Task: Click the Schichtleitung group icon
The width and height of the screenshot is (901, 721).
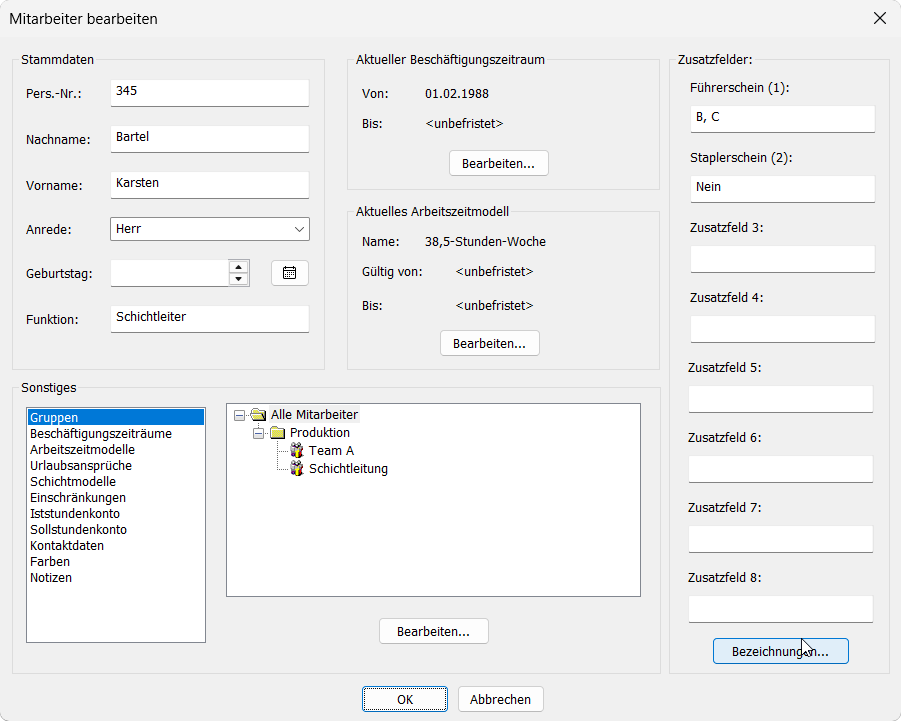Action: [x=297, y=468]
